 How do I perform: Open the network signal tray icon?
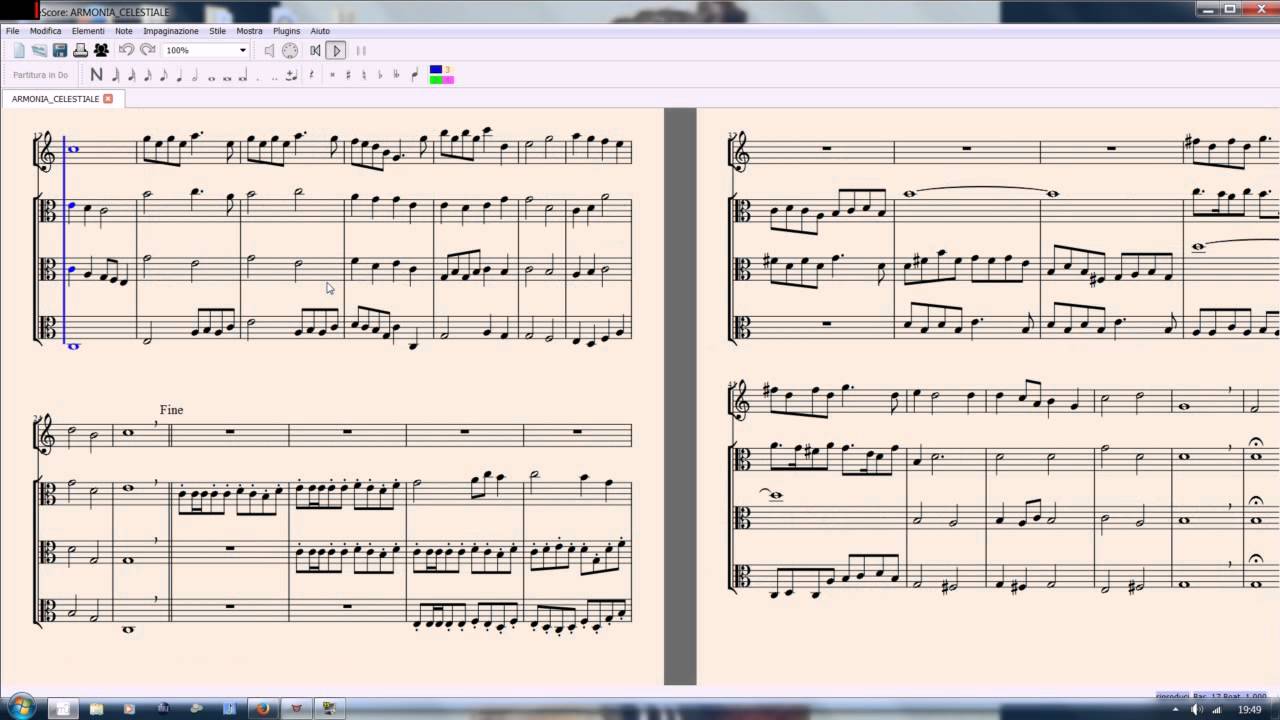point(1217,709)
